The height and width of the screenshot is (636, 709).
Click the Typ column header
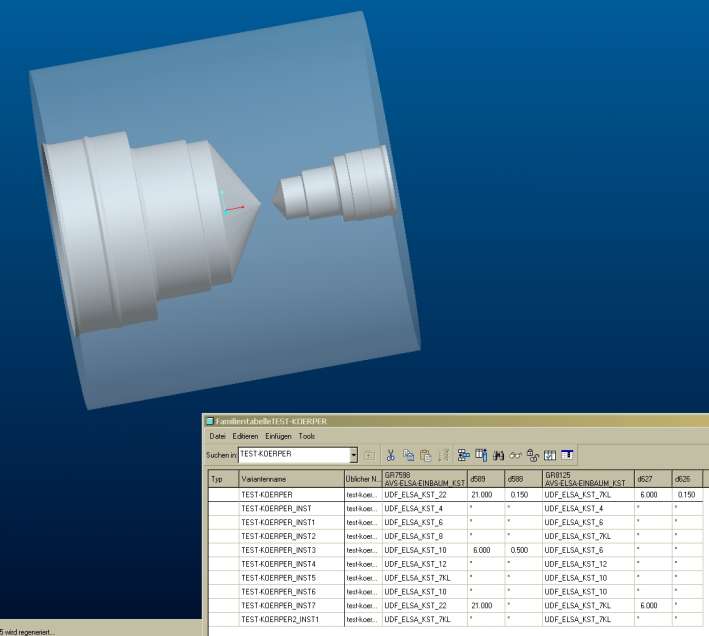(x=223, y=479)
